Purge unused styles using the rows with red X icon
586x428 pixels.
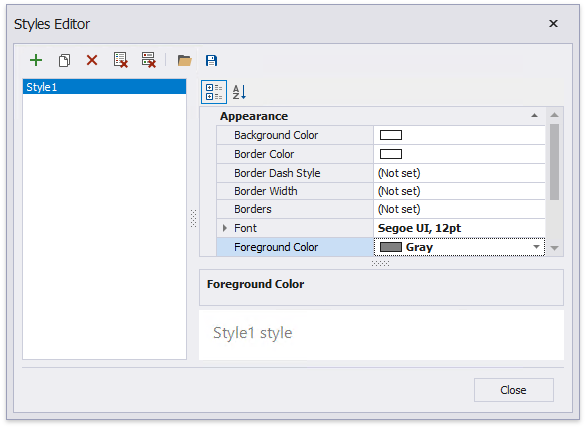pos(149,60)
